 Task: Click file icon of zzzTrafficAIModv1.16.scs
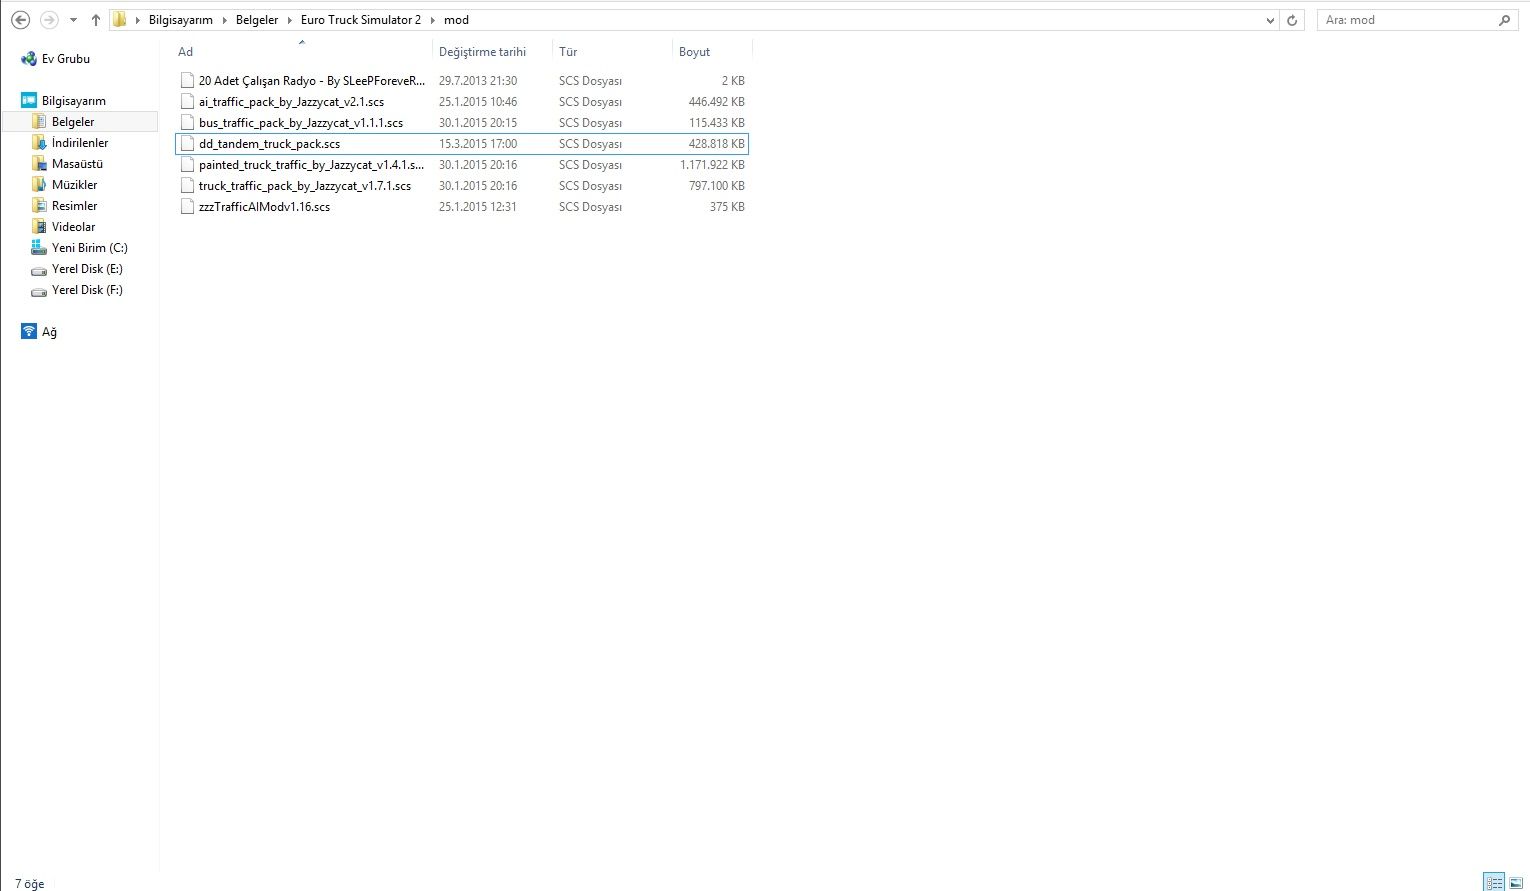[x=187, y=207]
